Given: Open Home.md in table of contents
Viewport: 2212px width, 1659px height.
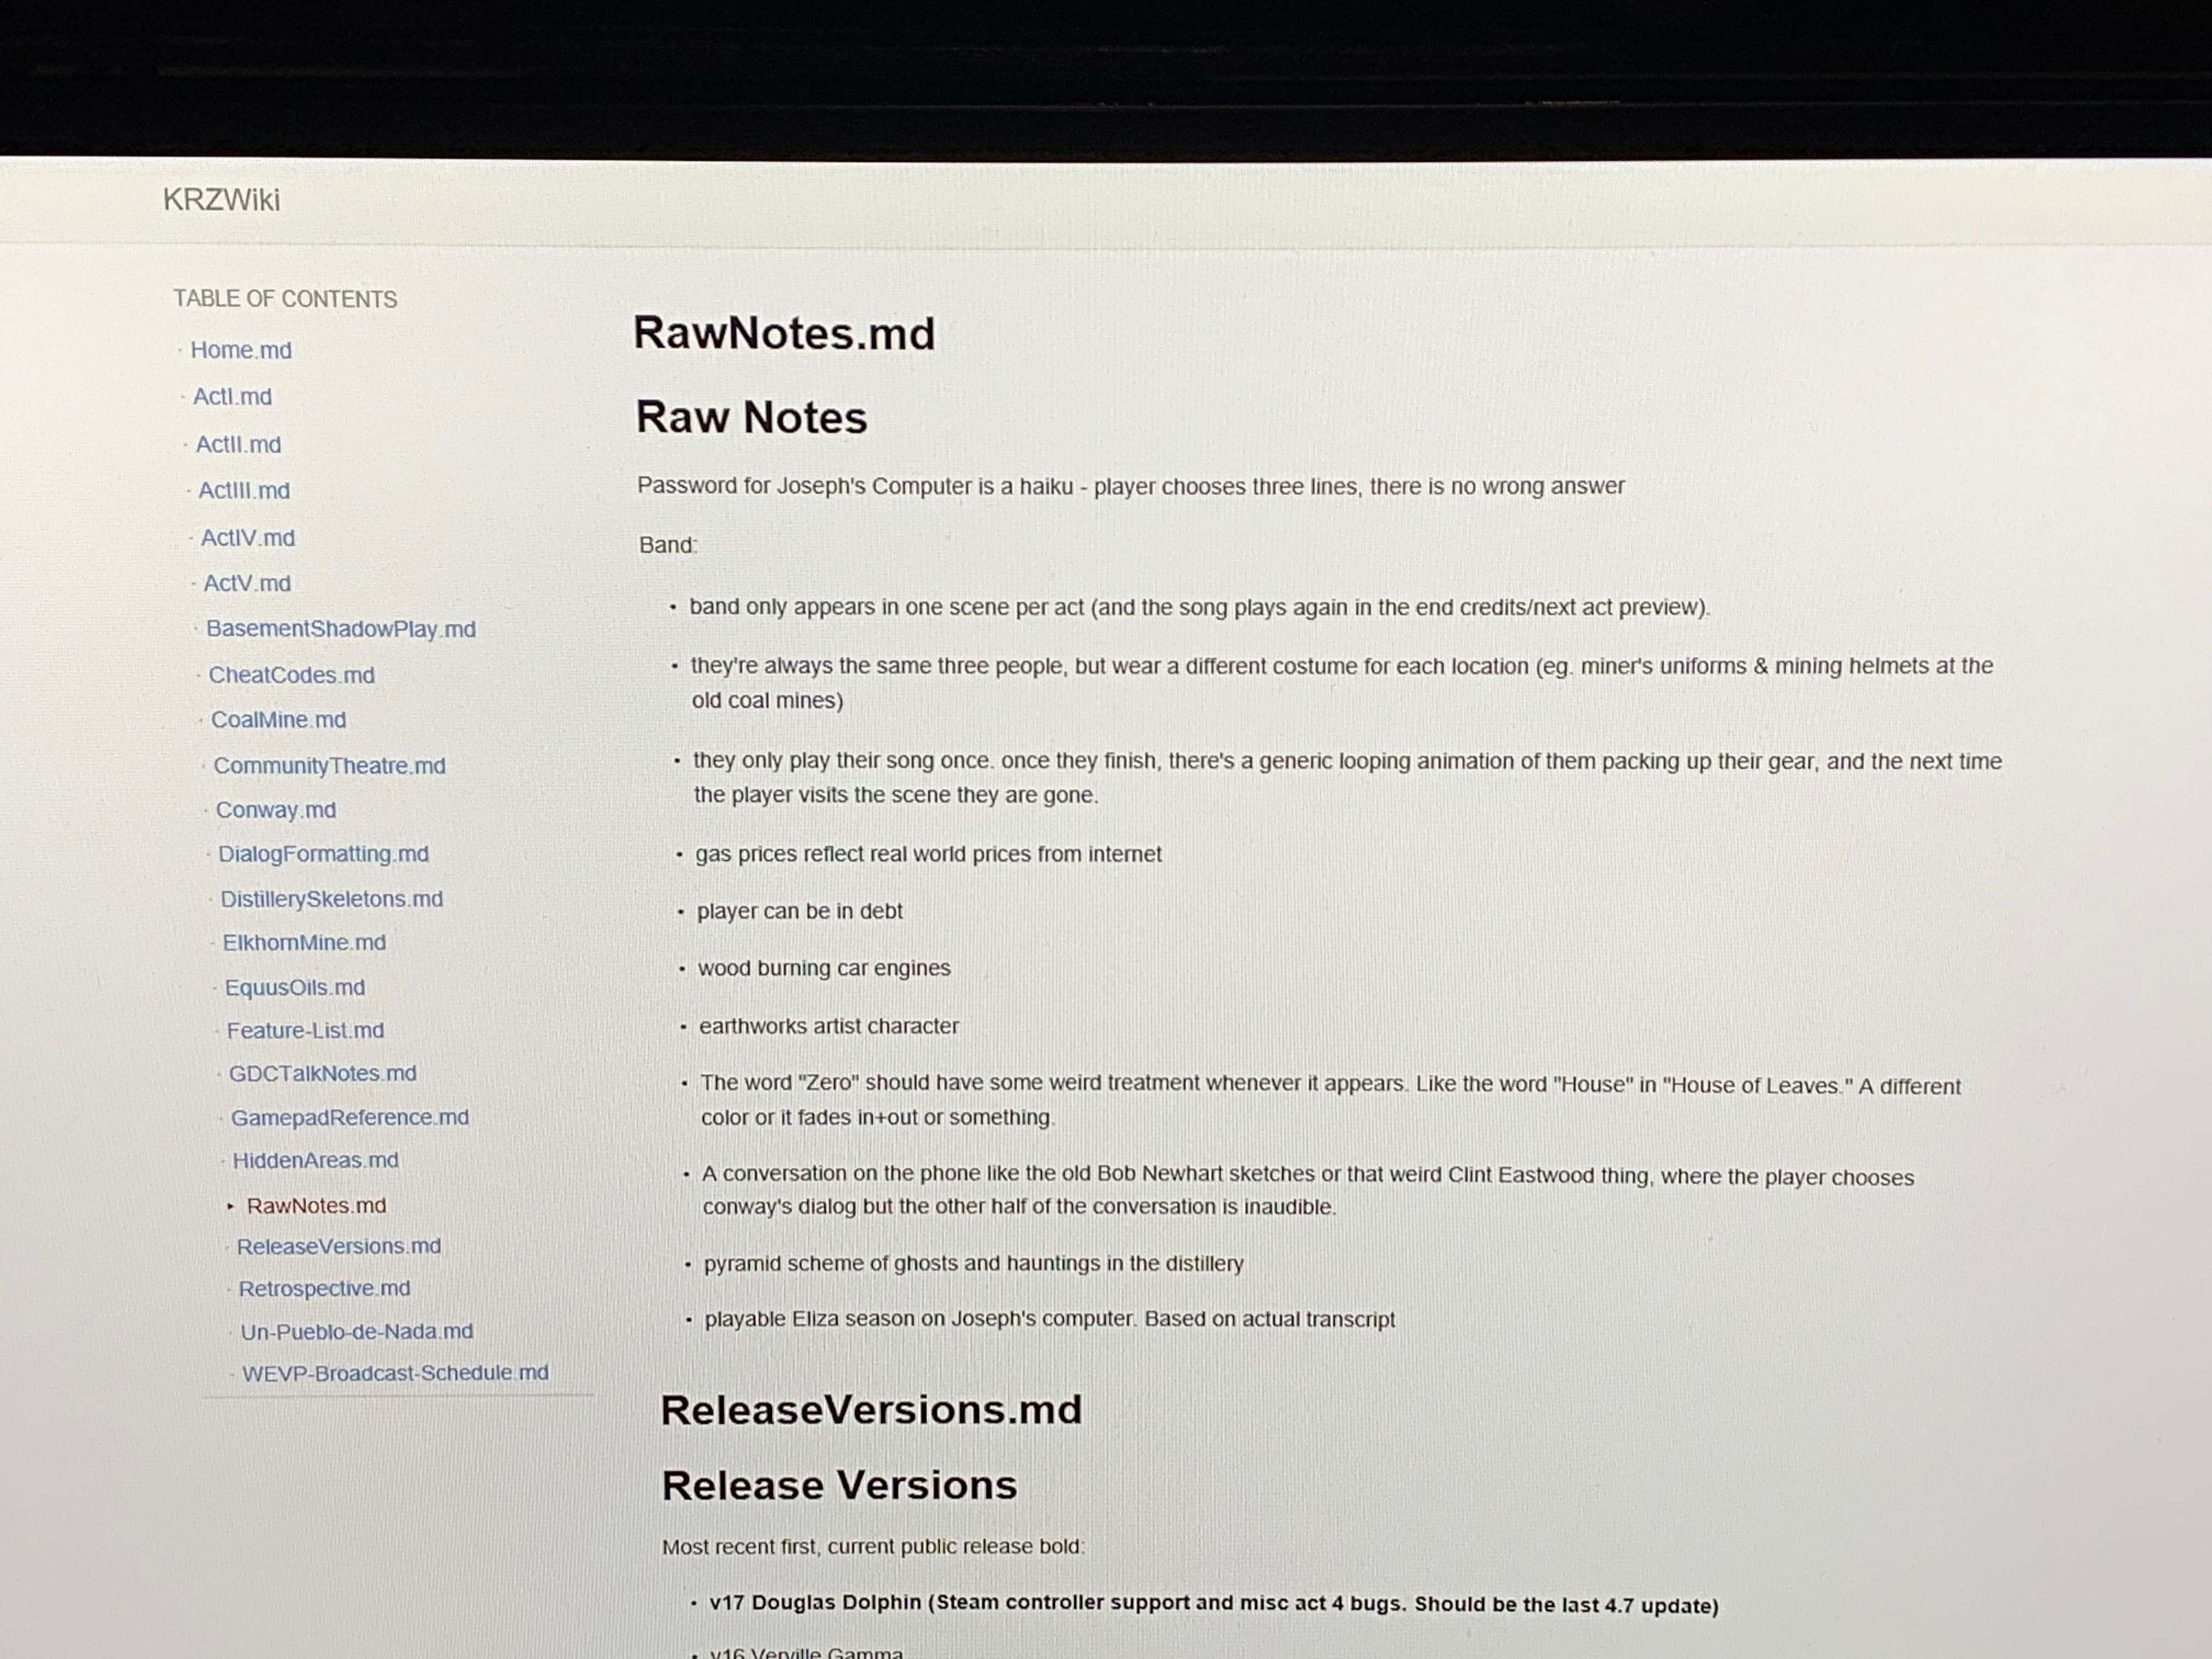Looking at the screenshot, I should click(x=241, y=350).
